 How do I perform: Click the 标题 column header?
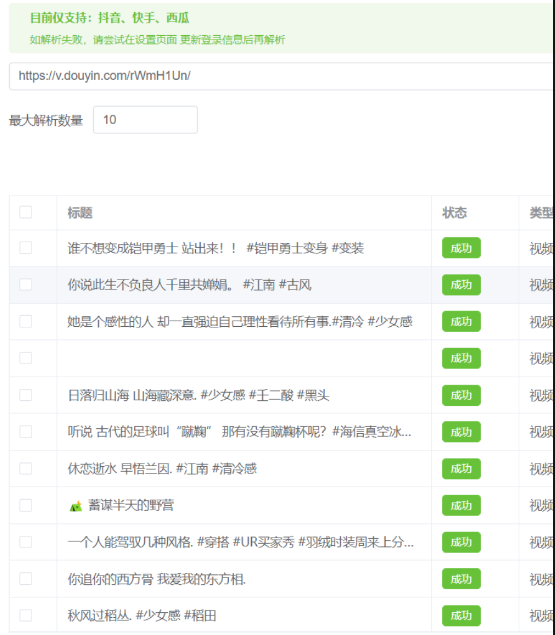[x=80, y=213]
